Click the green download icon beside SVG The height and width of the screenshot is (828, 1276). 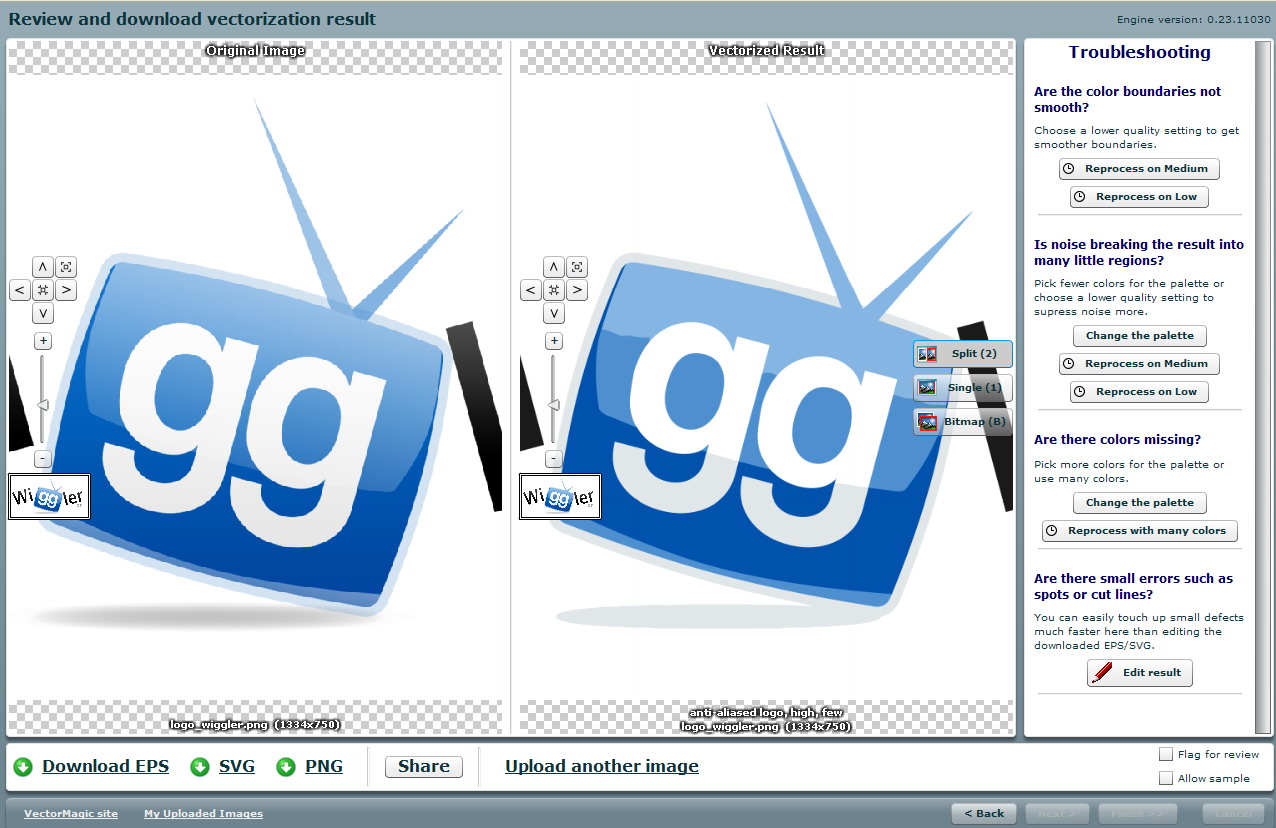(x=200, y=767)
